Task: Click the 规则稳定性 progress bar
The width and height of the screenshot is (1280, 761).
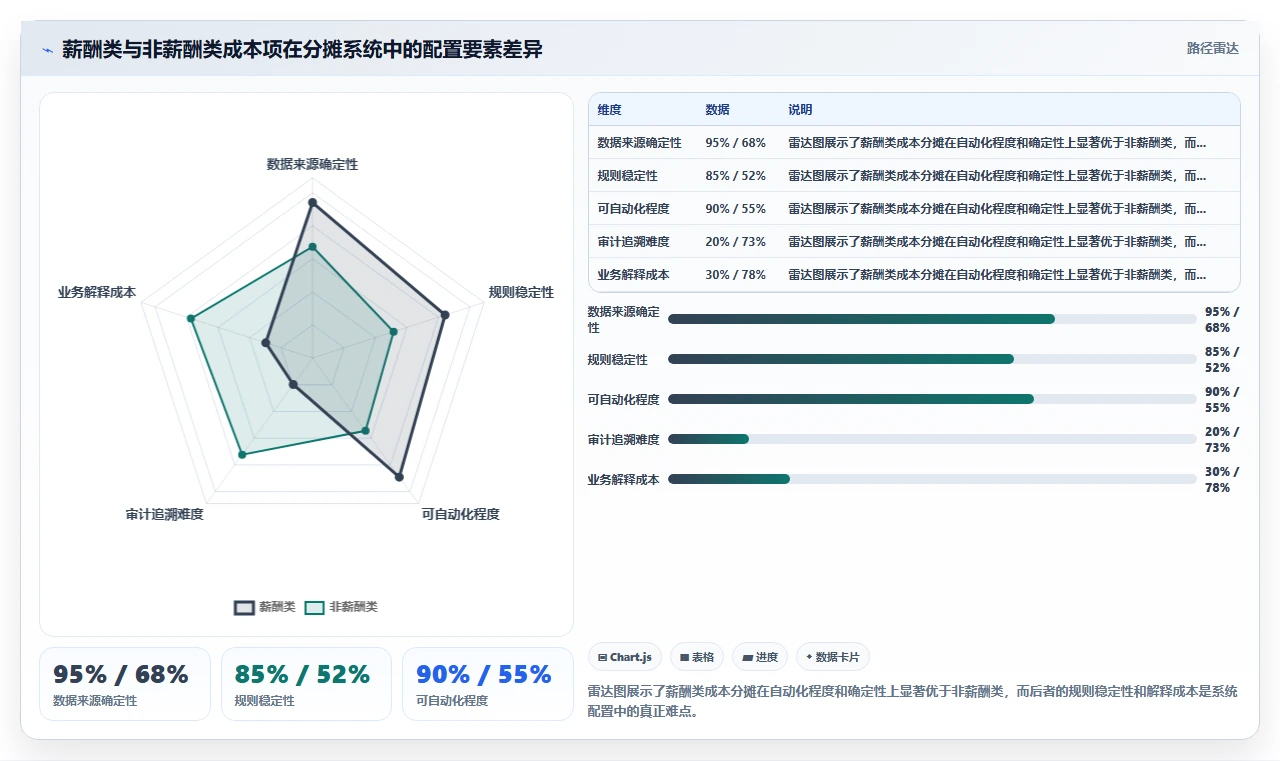Action: [x=932, y=359]
